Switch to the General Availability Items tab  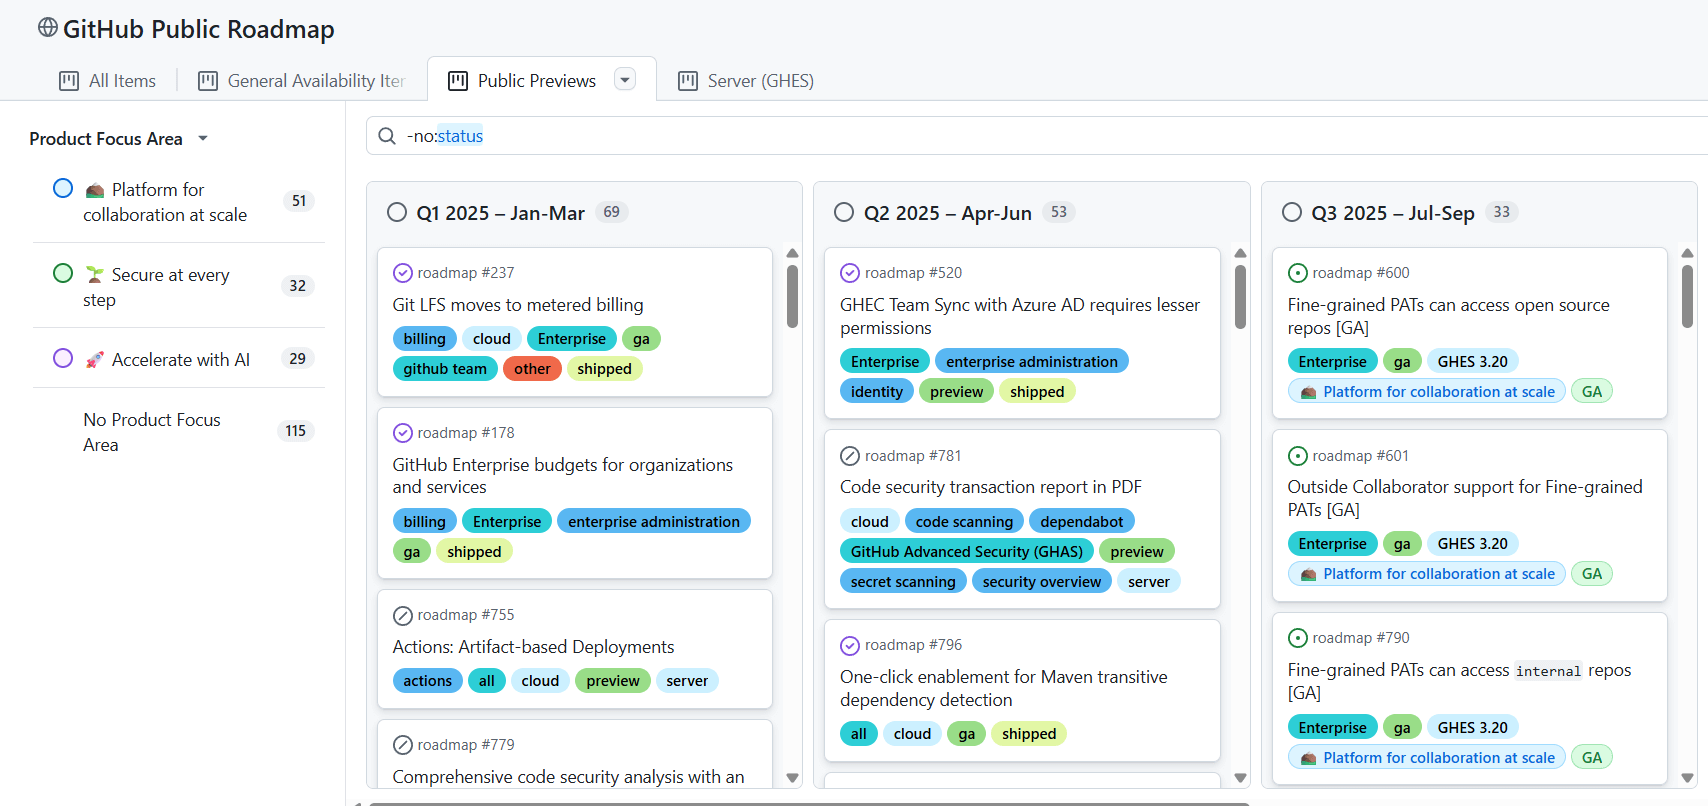pos(302,81)
